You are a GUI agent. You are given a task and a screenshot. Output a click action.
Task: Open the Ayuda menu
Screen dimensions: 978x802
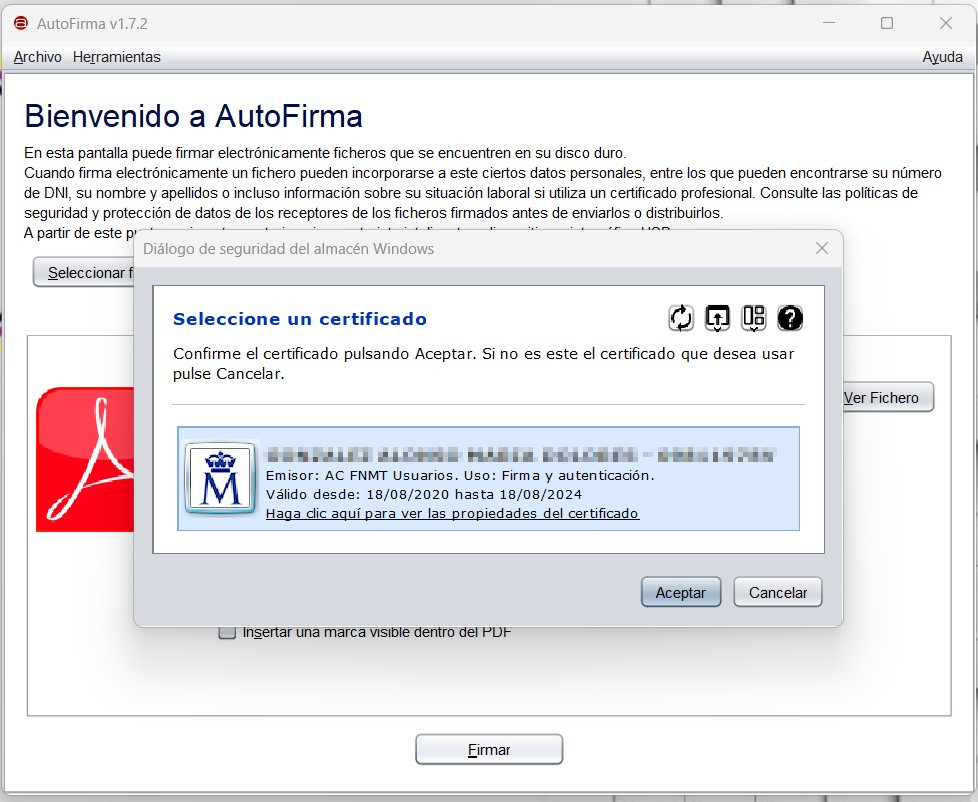tap(942, 57)
